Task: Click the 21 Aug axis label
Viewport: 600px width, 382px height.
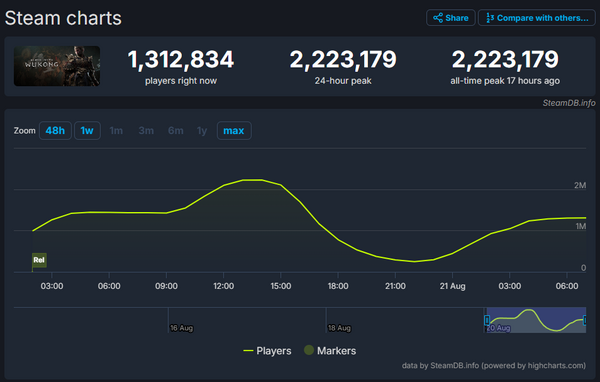Action: [452, 286]
